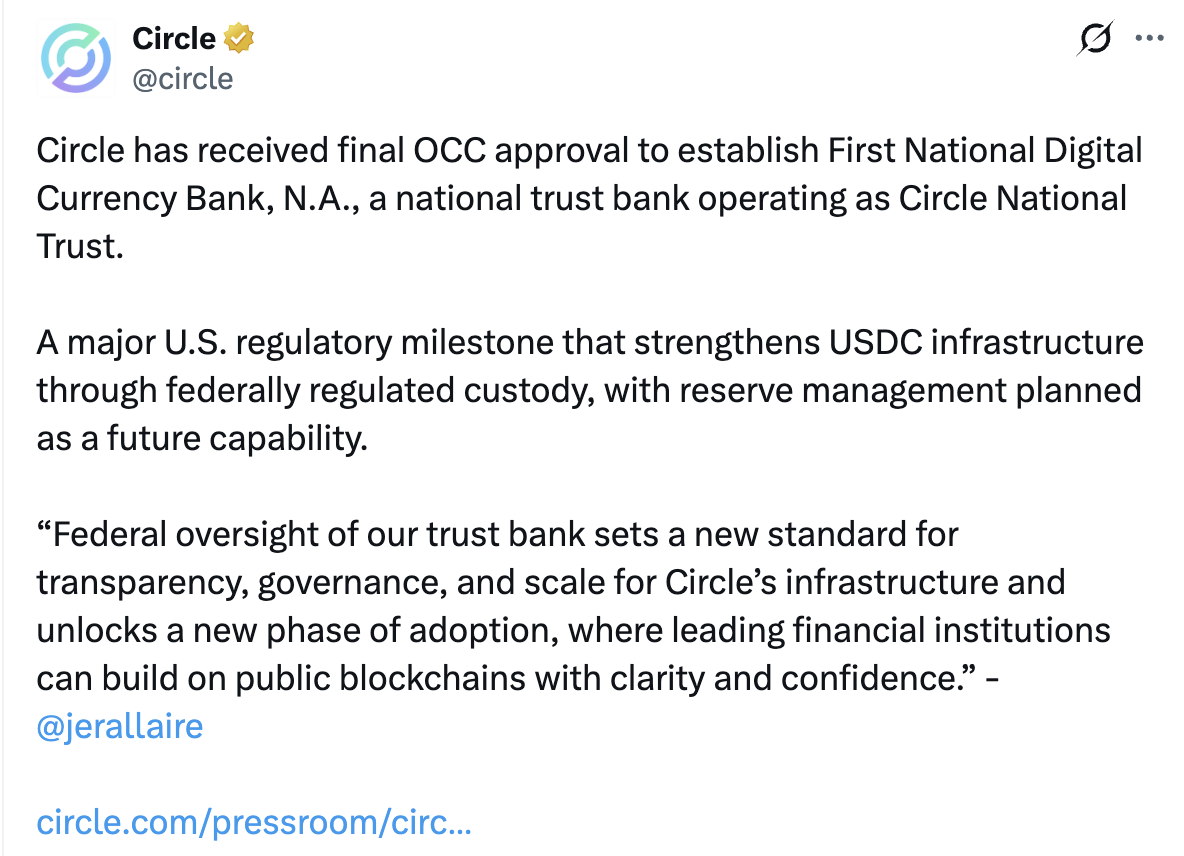The width and height of the screenshot is (1184, 856).
Task: Click the Circle display name
Action: [x=174, y=38]
